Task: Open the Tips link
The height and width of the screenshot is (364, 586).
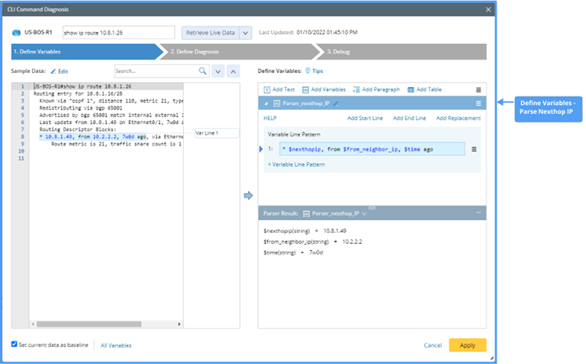Action: [x=317, y=71]
